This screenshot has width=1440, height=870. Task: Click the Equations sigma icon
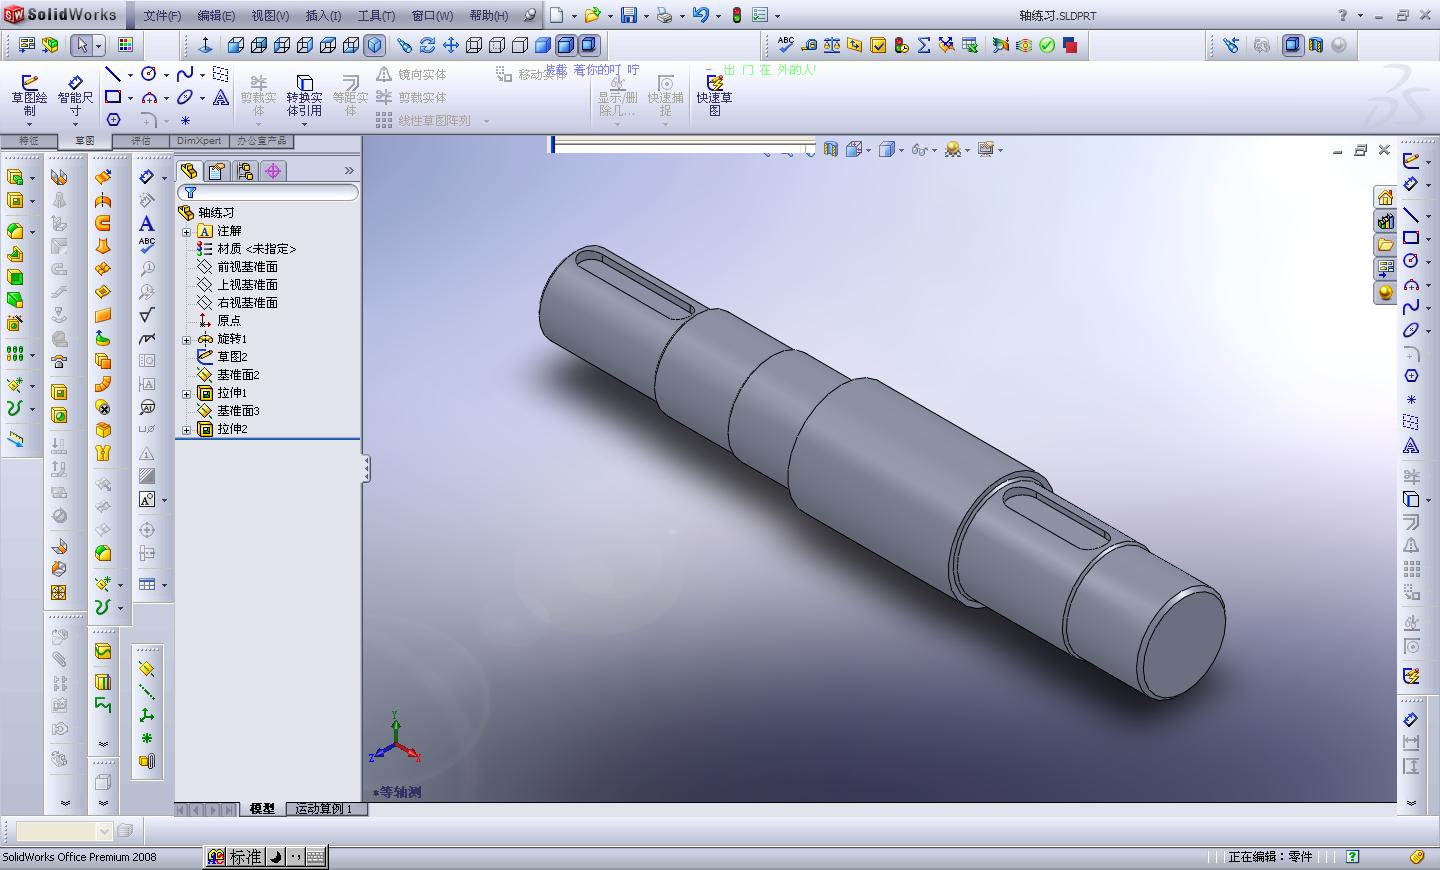pos(923,45)
